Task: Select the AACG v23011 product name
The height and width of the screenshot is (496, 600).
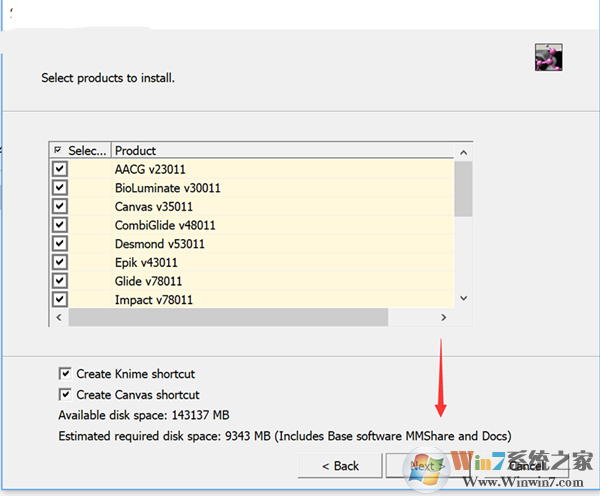Action: tap(150, 169)
